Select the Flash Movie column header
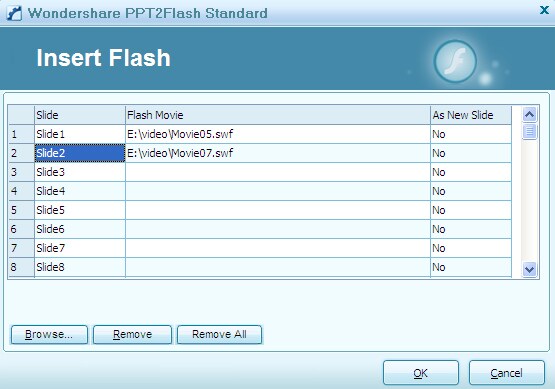Screen dimensions: 555x389 tap(278, 115)
